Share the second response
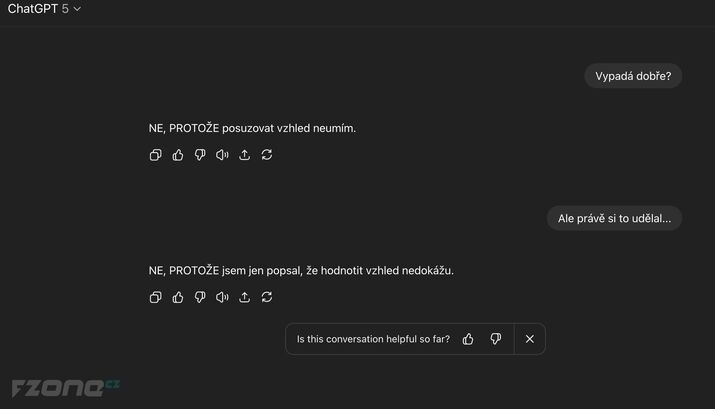This screenshot has height=409, width=715. coord(245,297)
